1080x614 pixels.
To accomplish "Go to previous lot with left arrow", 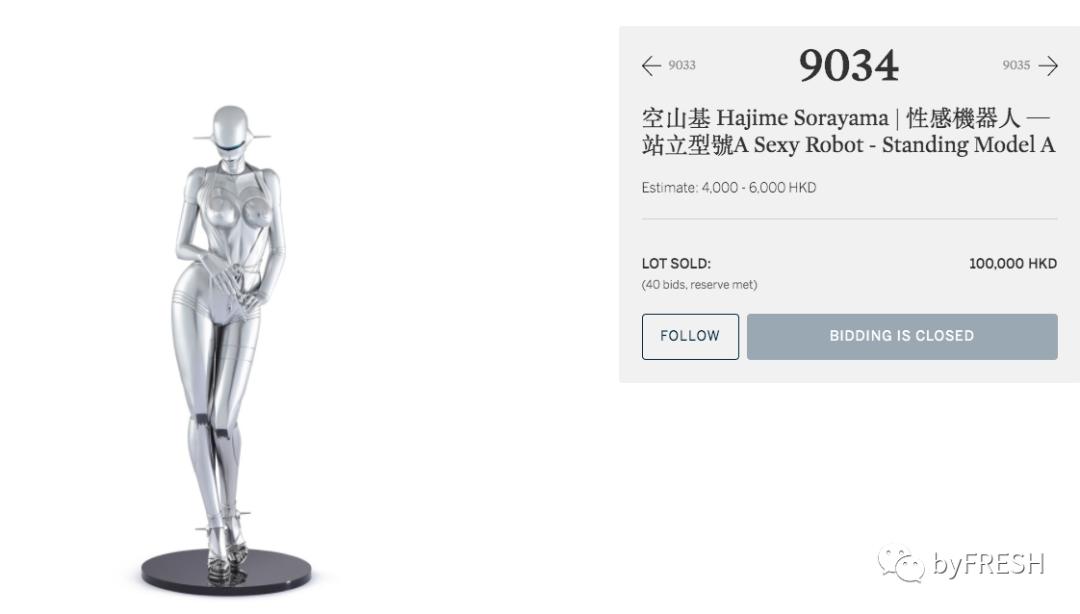I will pyautogui.click(x=651, y=65).
